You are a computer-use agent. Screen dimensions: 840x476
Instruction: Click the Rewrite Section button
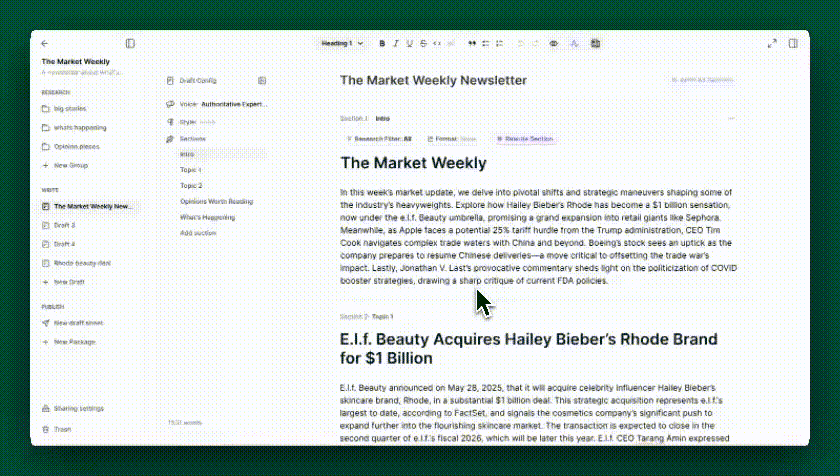pyautogui.click(x=525, y=139)
